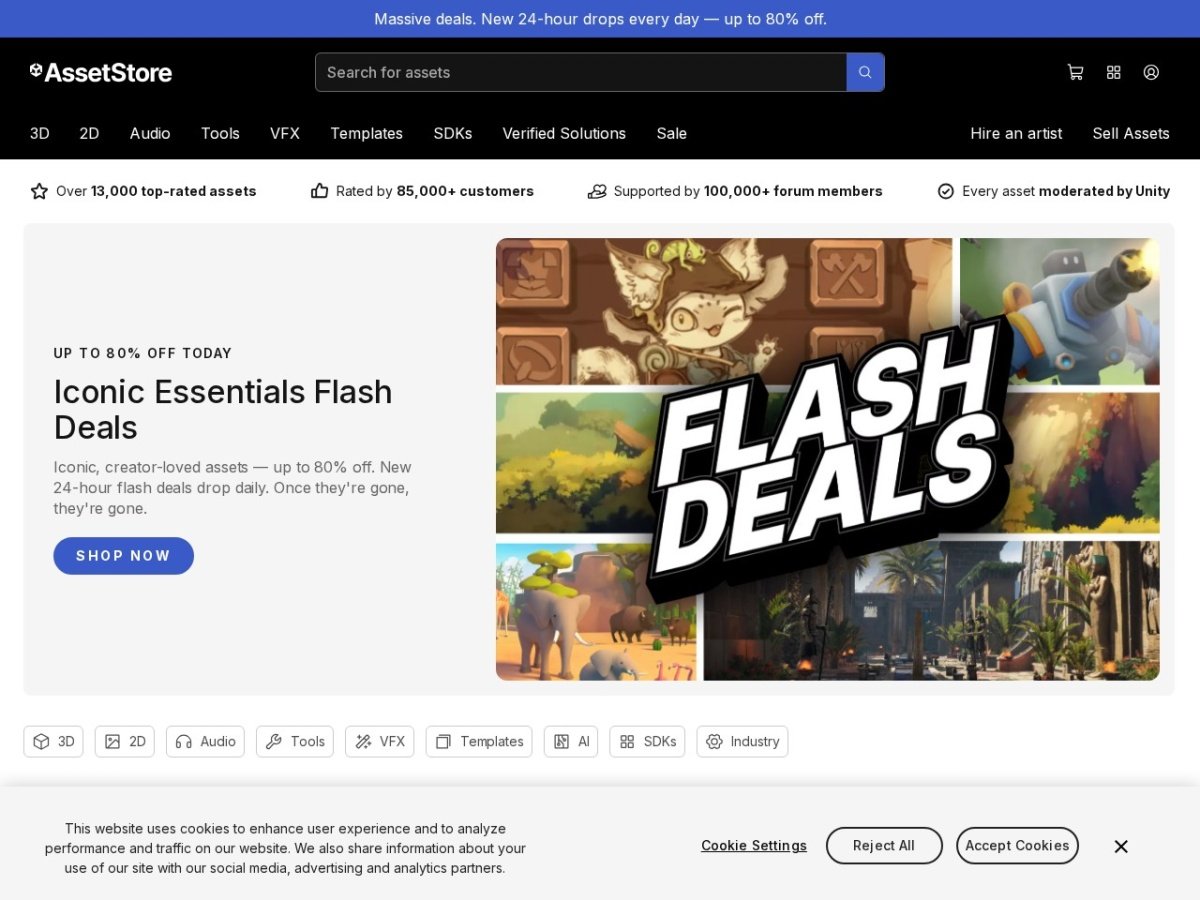Open the Sale navigation item
1200x900 pixels.
672,133
